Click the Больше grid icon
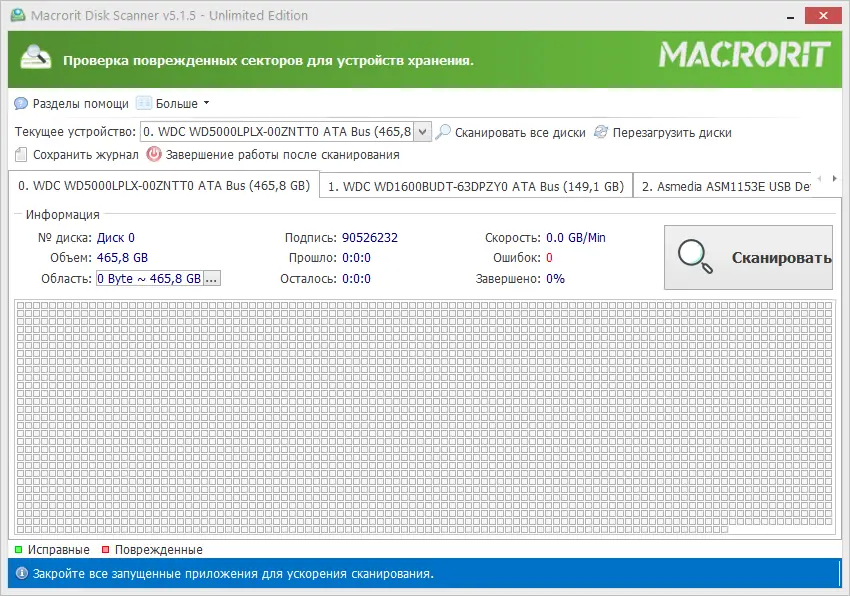Viewport: 850px width, 596px height. [143, 103]
